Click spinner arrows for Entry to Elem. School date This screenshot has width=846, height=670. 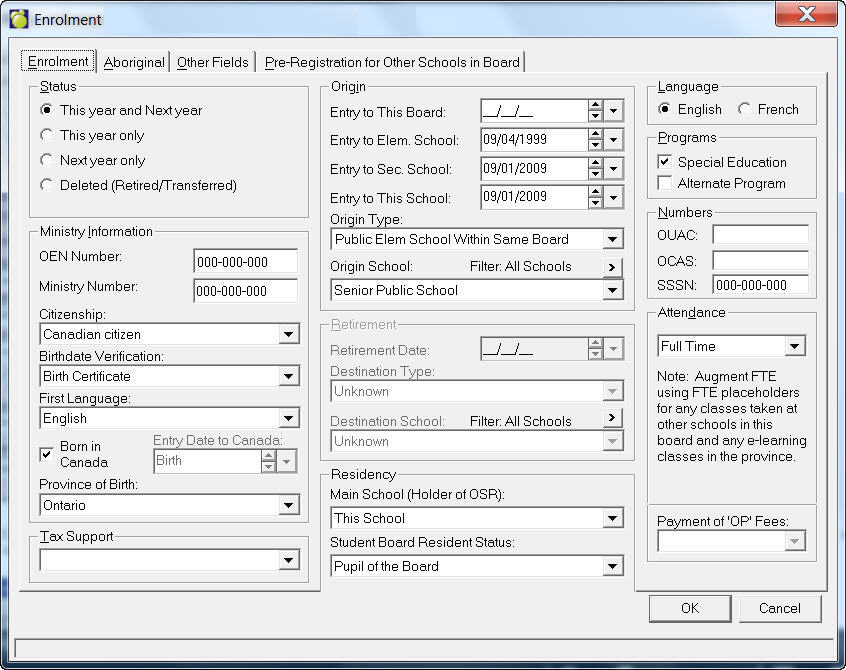(595, 140)
